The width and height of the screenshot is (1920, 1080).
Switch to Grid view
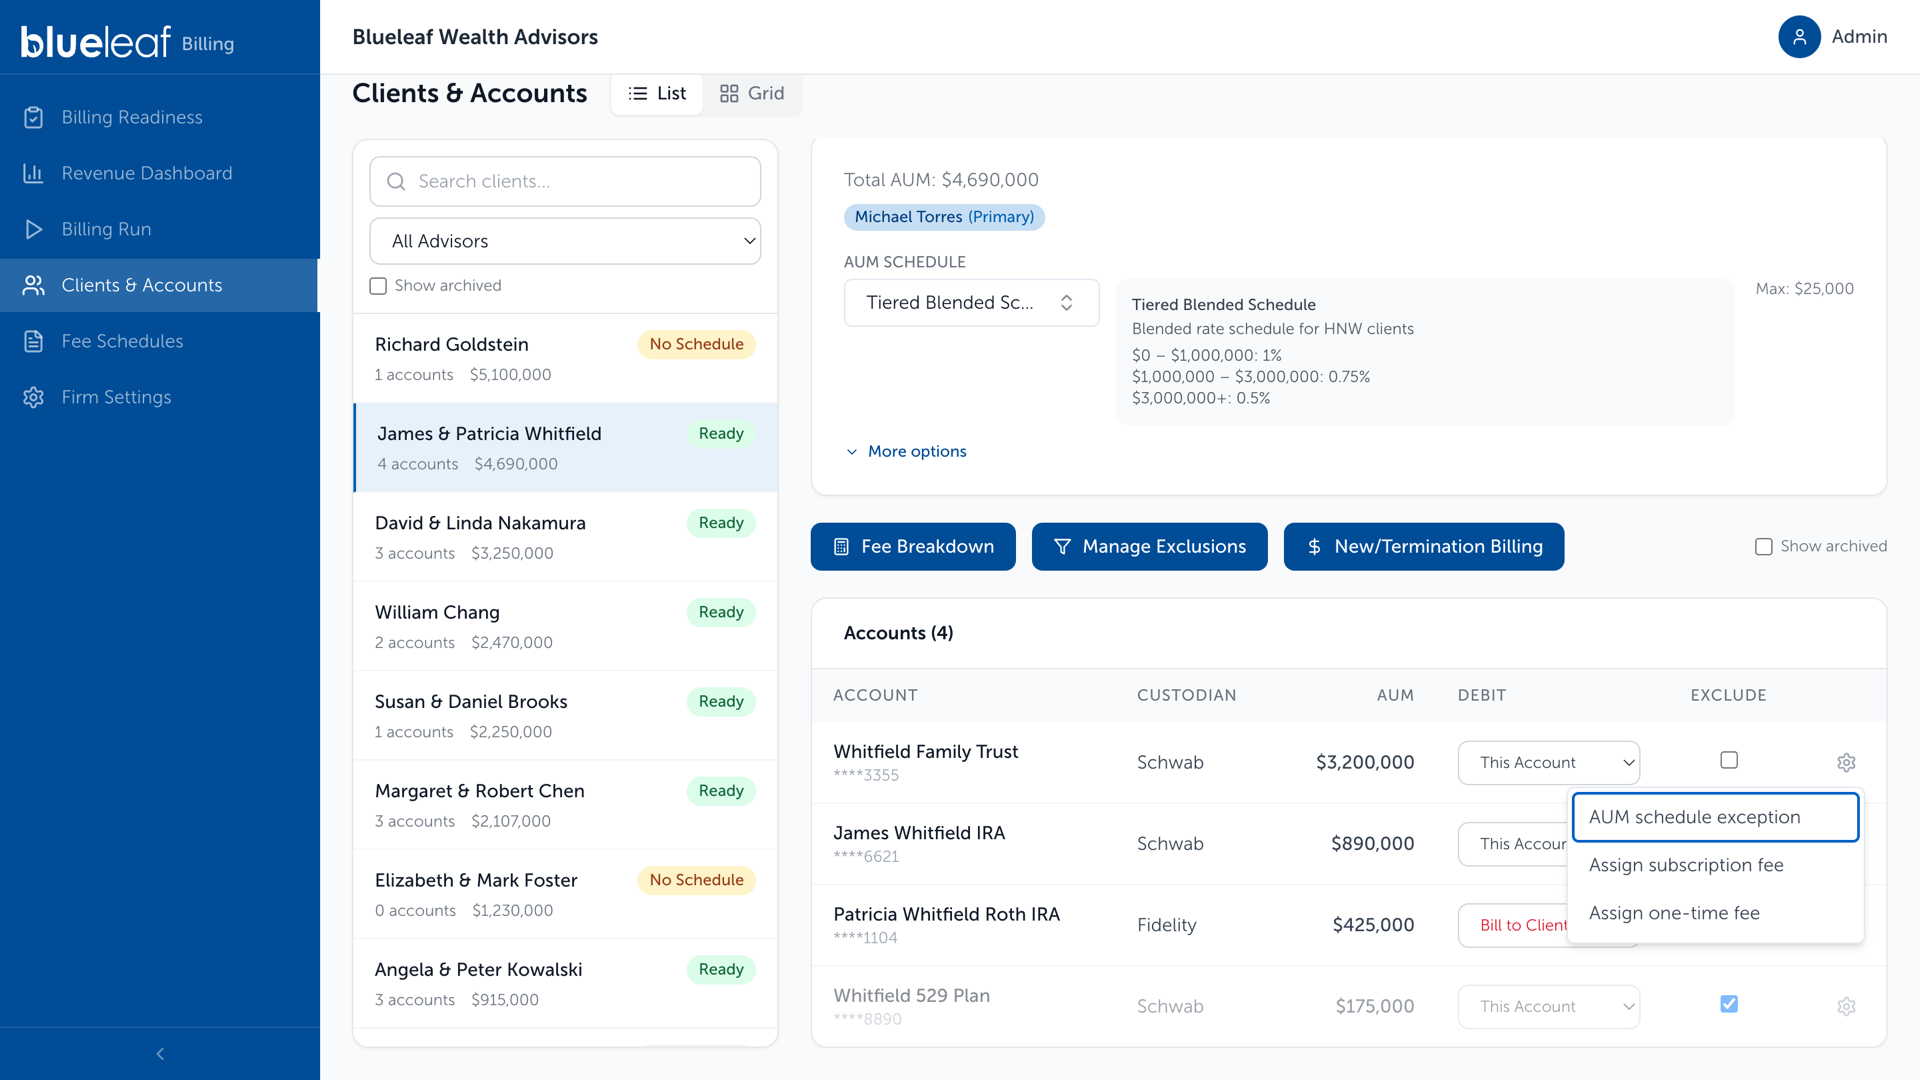click(752, 94)
